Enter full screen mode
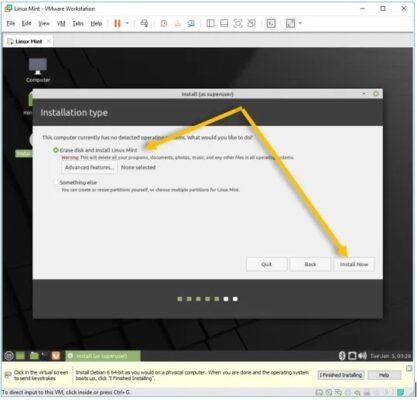 (238, 23)
